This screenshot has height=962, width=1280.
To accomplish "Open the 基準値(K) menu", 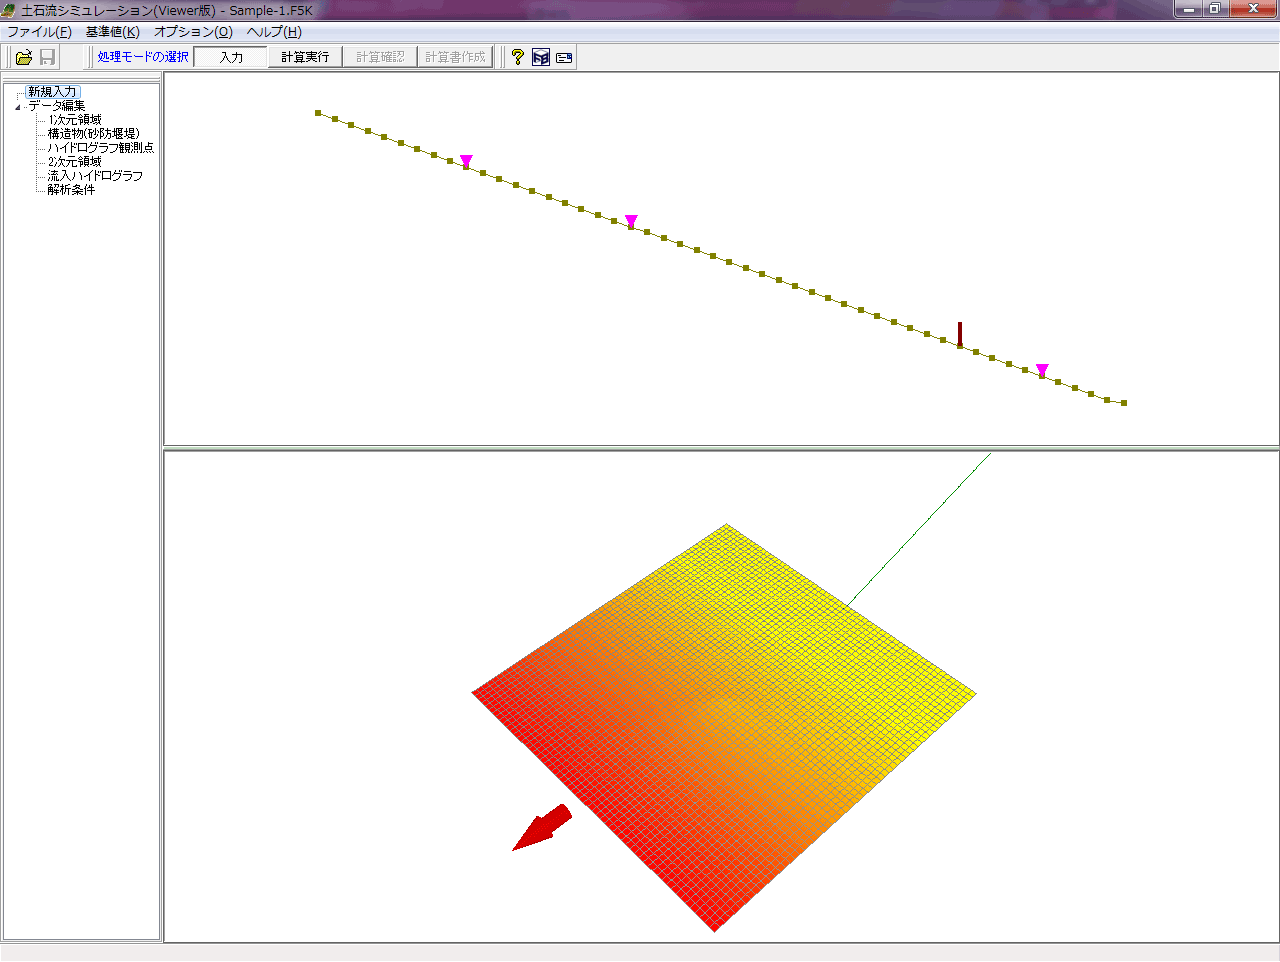I will (x=112, y=32).
